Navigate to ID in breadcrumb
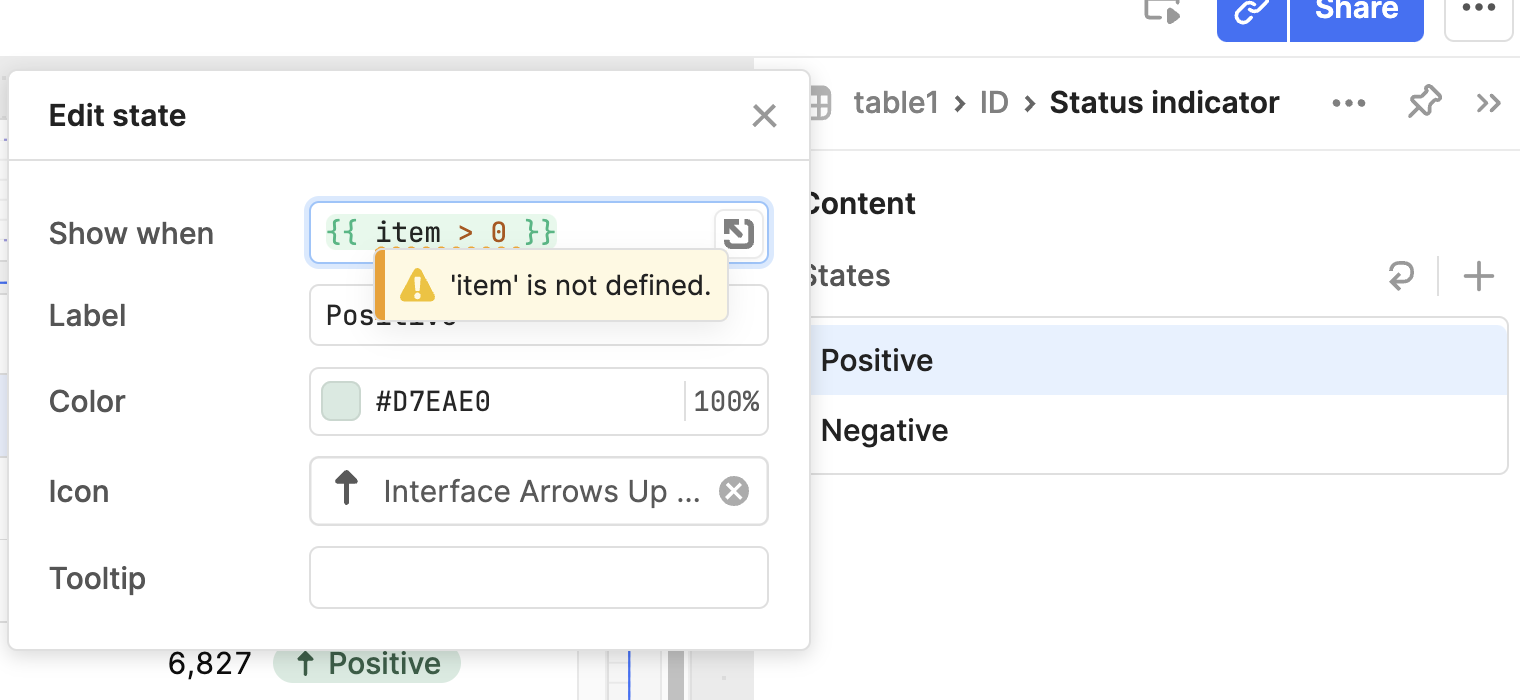 (993, 103)
